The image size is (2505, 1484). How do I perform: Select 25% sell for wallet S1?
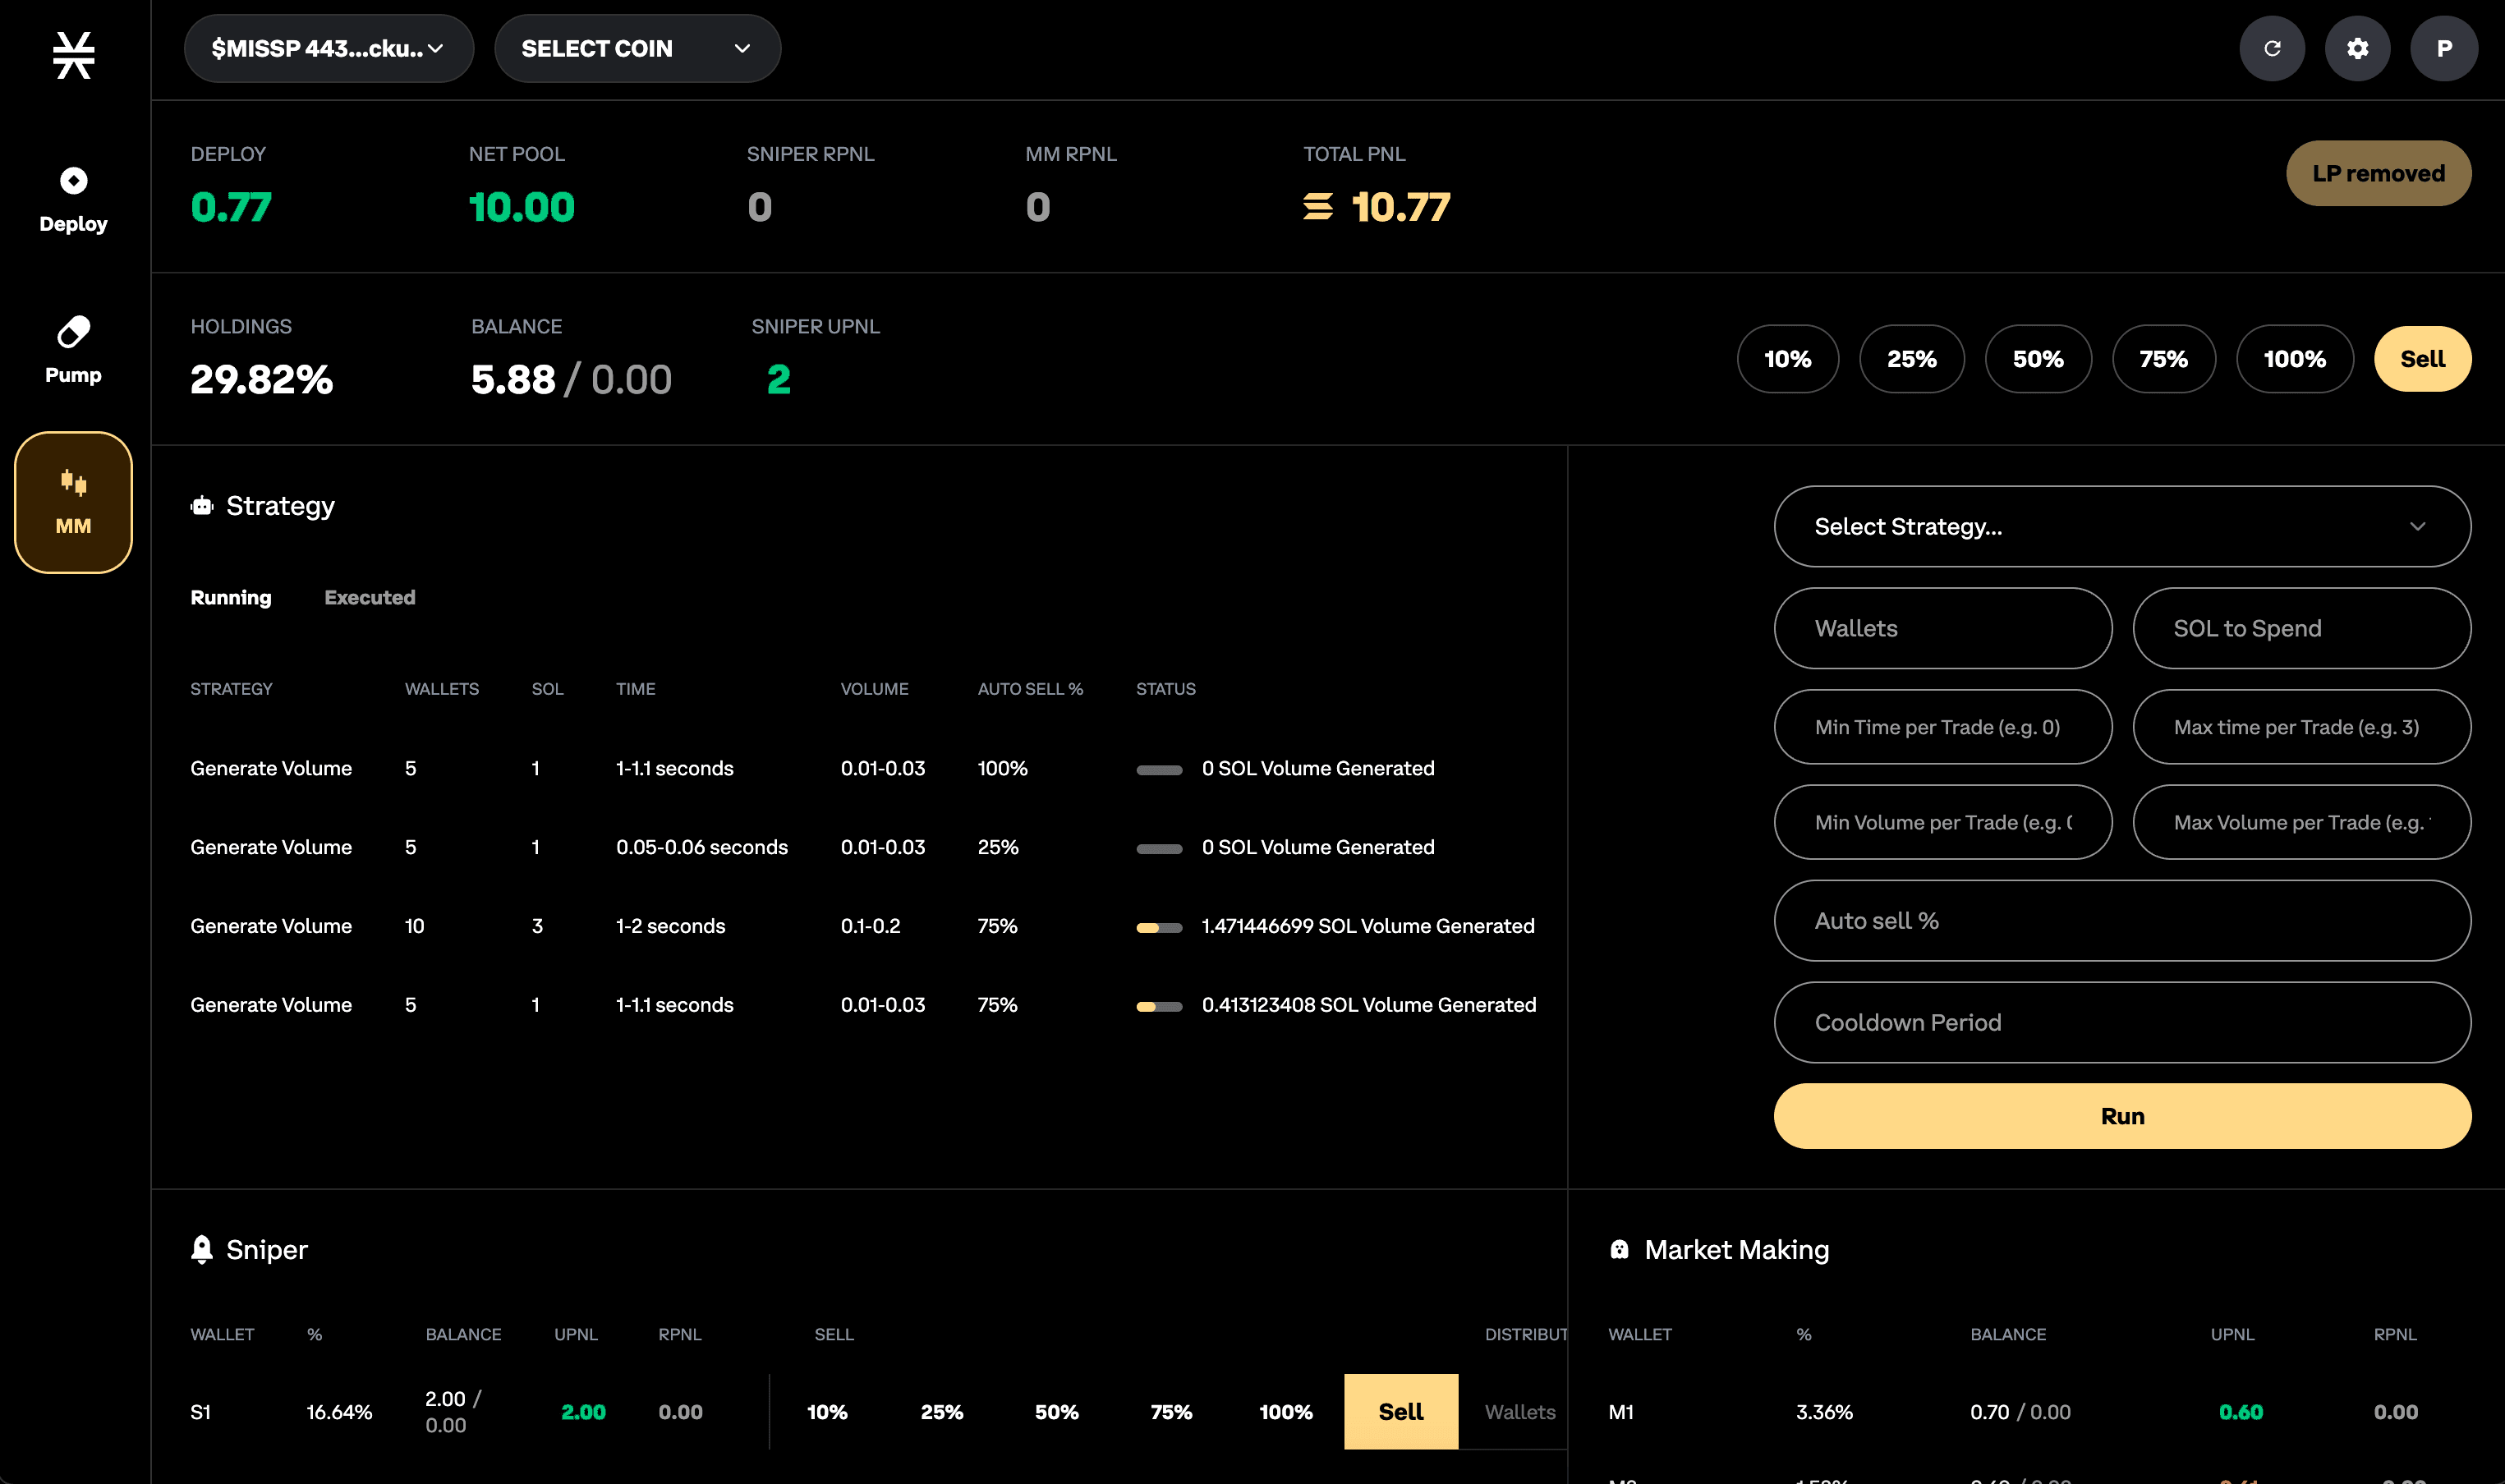point(941,1411)
